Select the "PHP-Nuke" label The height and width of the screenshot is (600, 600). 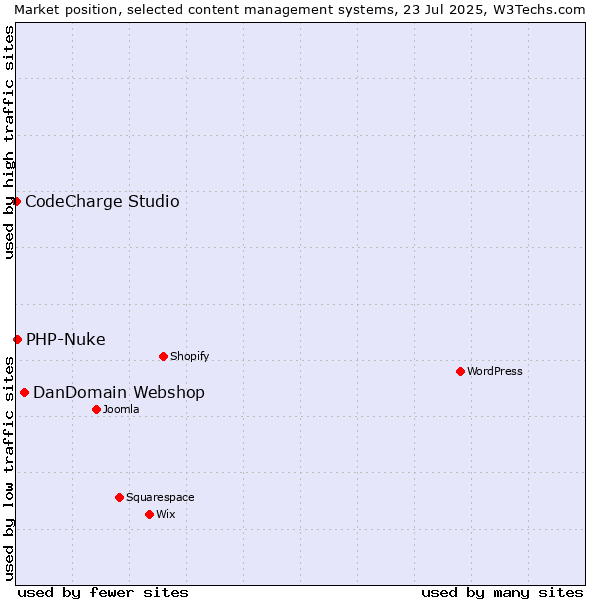(66, 339)
